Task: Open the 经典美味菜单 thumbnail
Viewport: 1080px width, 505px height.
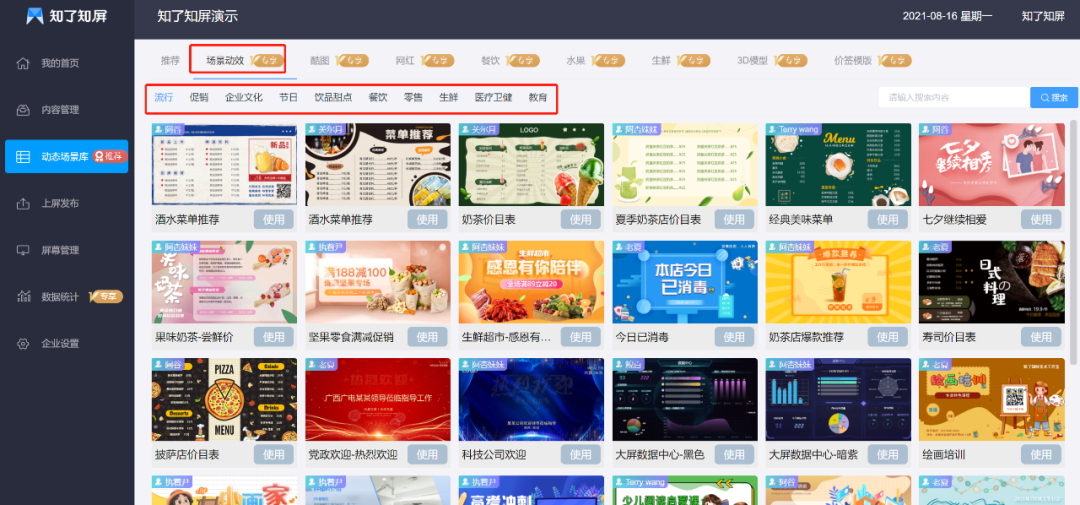Action: tap(838, 165)
